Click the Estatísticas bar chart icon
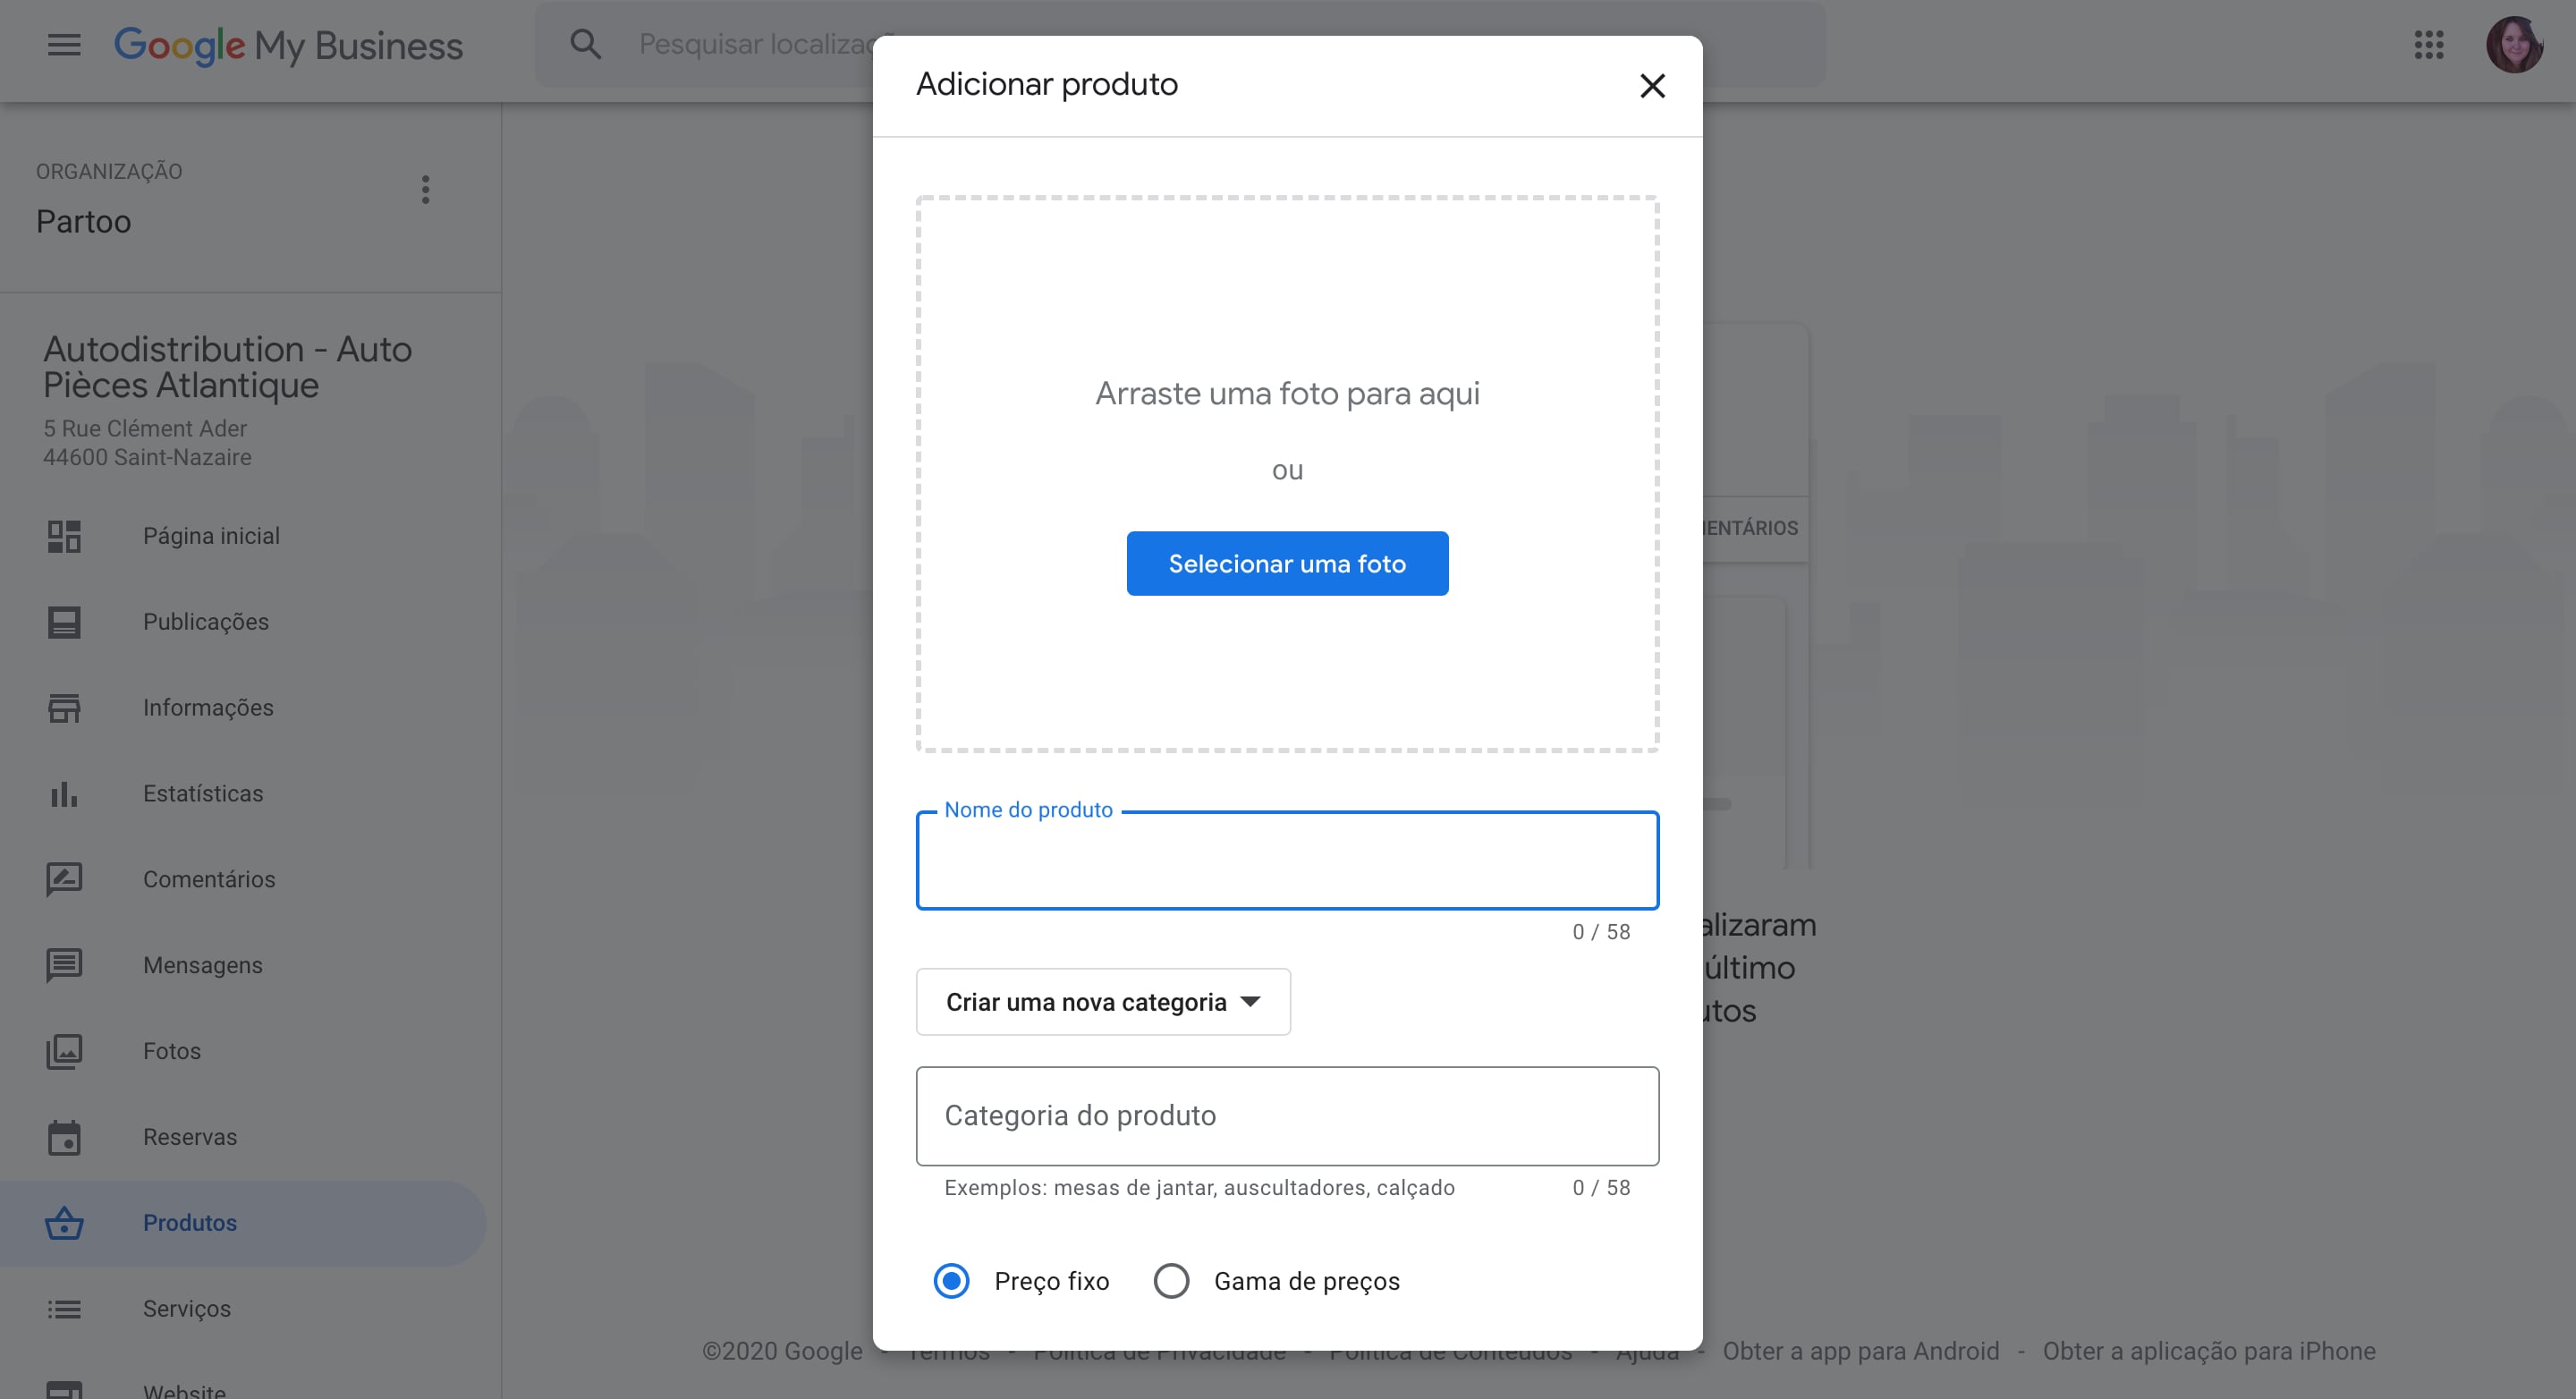The width and height of the screenshot is (2576, 1399). coord(64,794)
